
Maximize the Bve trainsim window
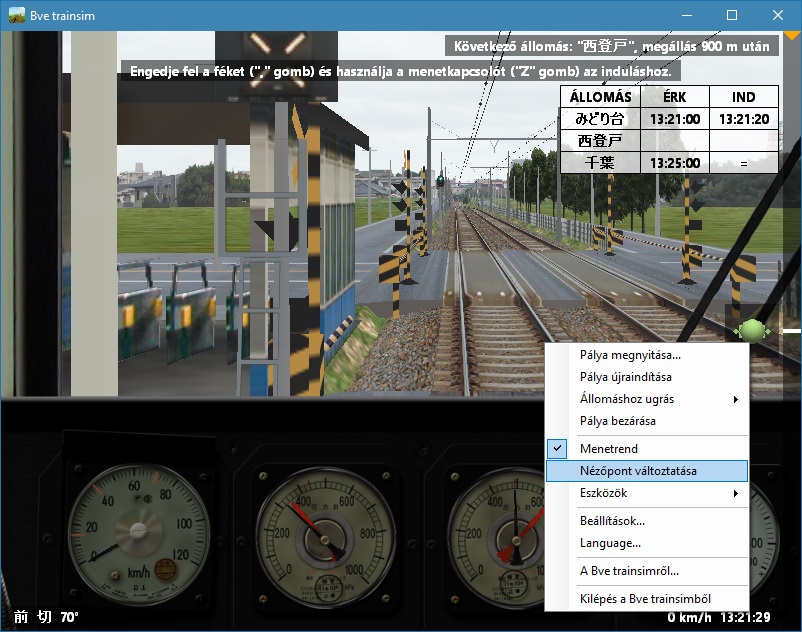click(x=731, y=16)
